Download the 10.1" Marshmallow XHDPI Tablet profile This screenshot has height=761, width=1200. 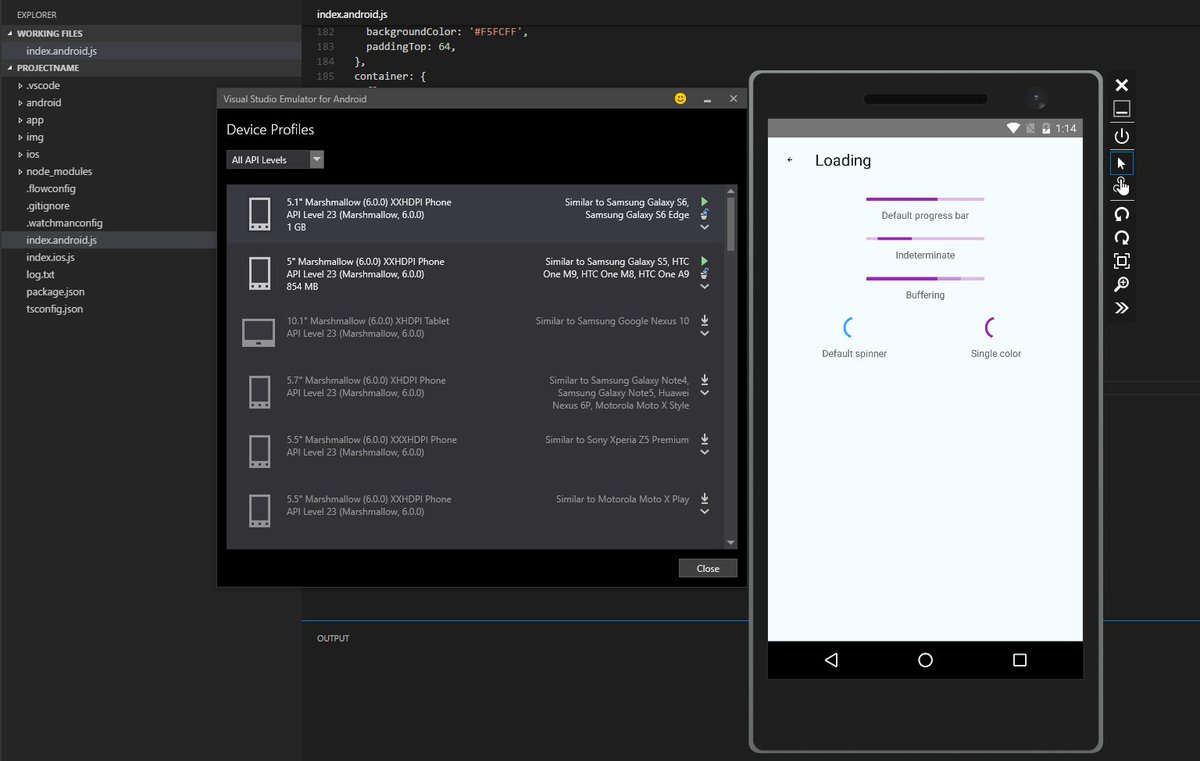point(705,321)
